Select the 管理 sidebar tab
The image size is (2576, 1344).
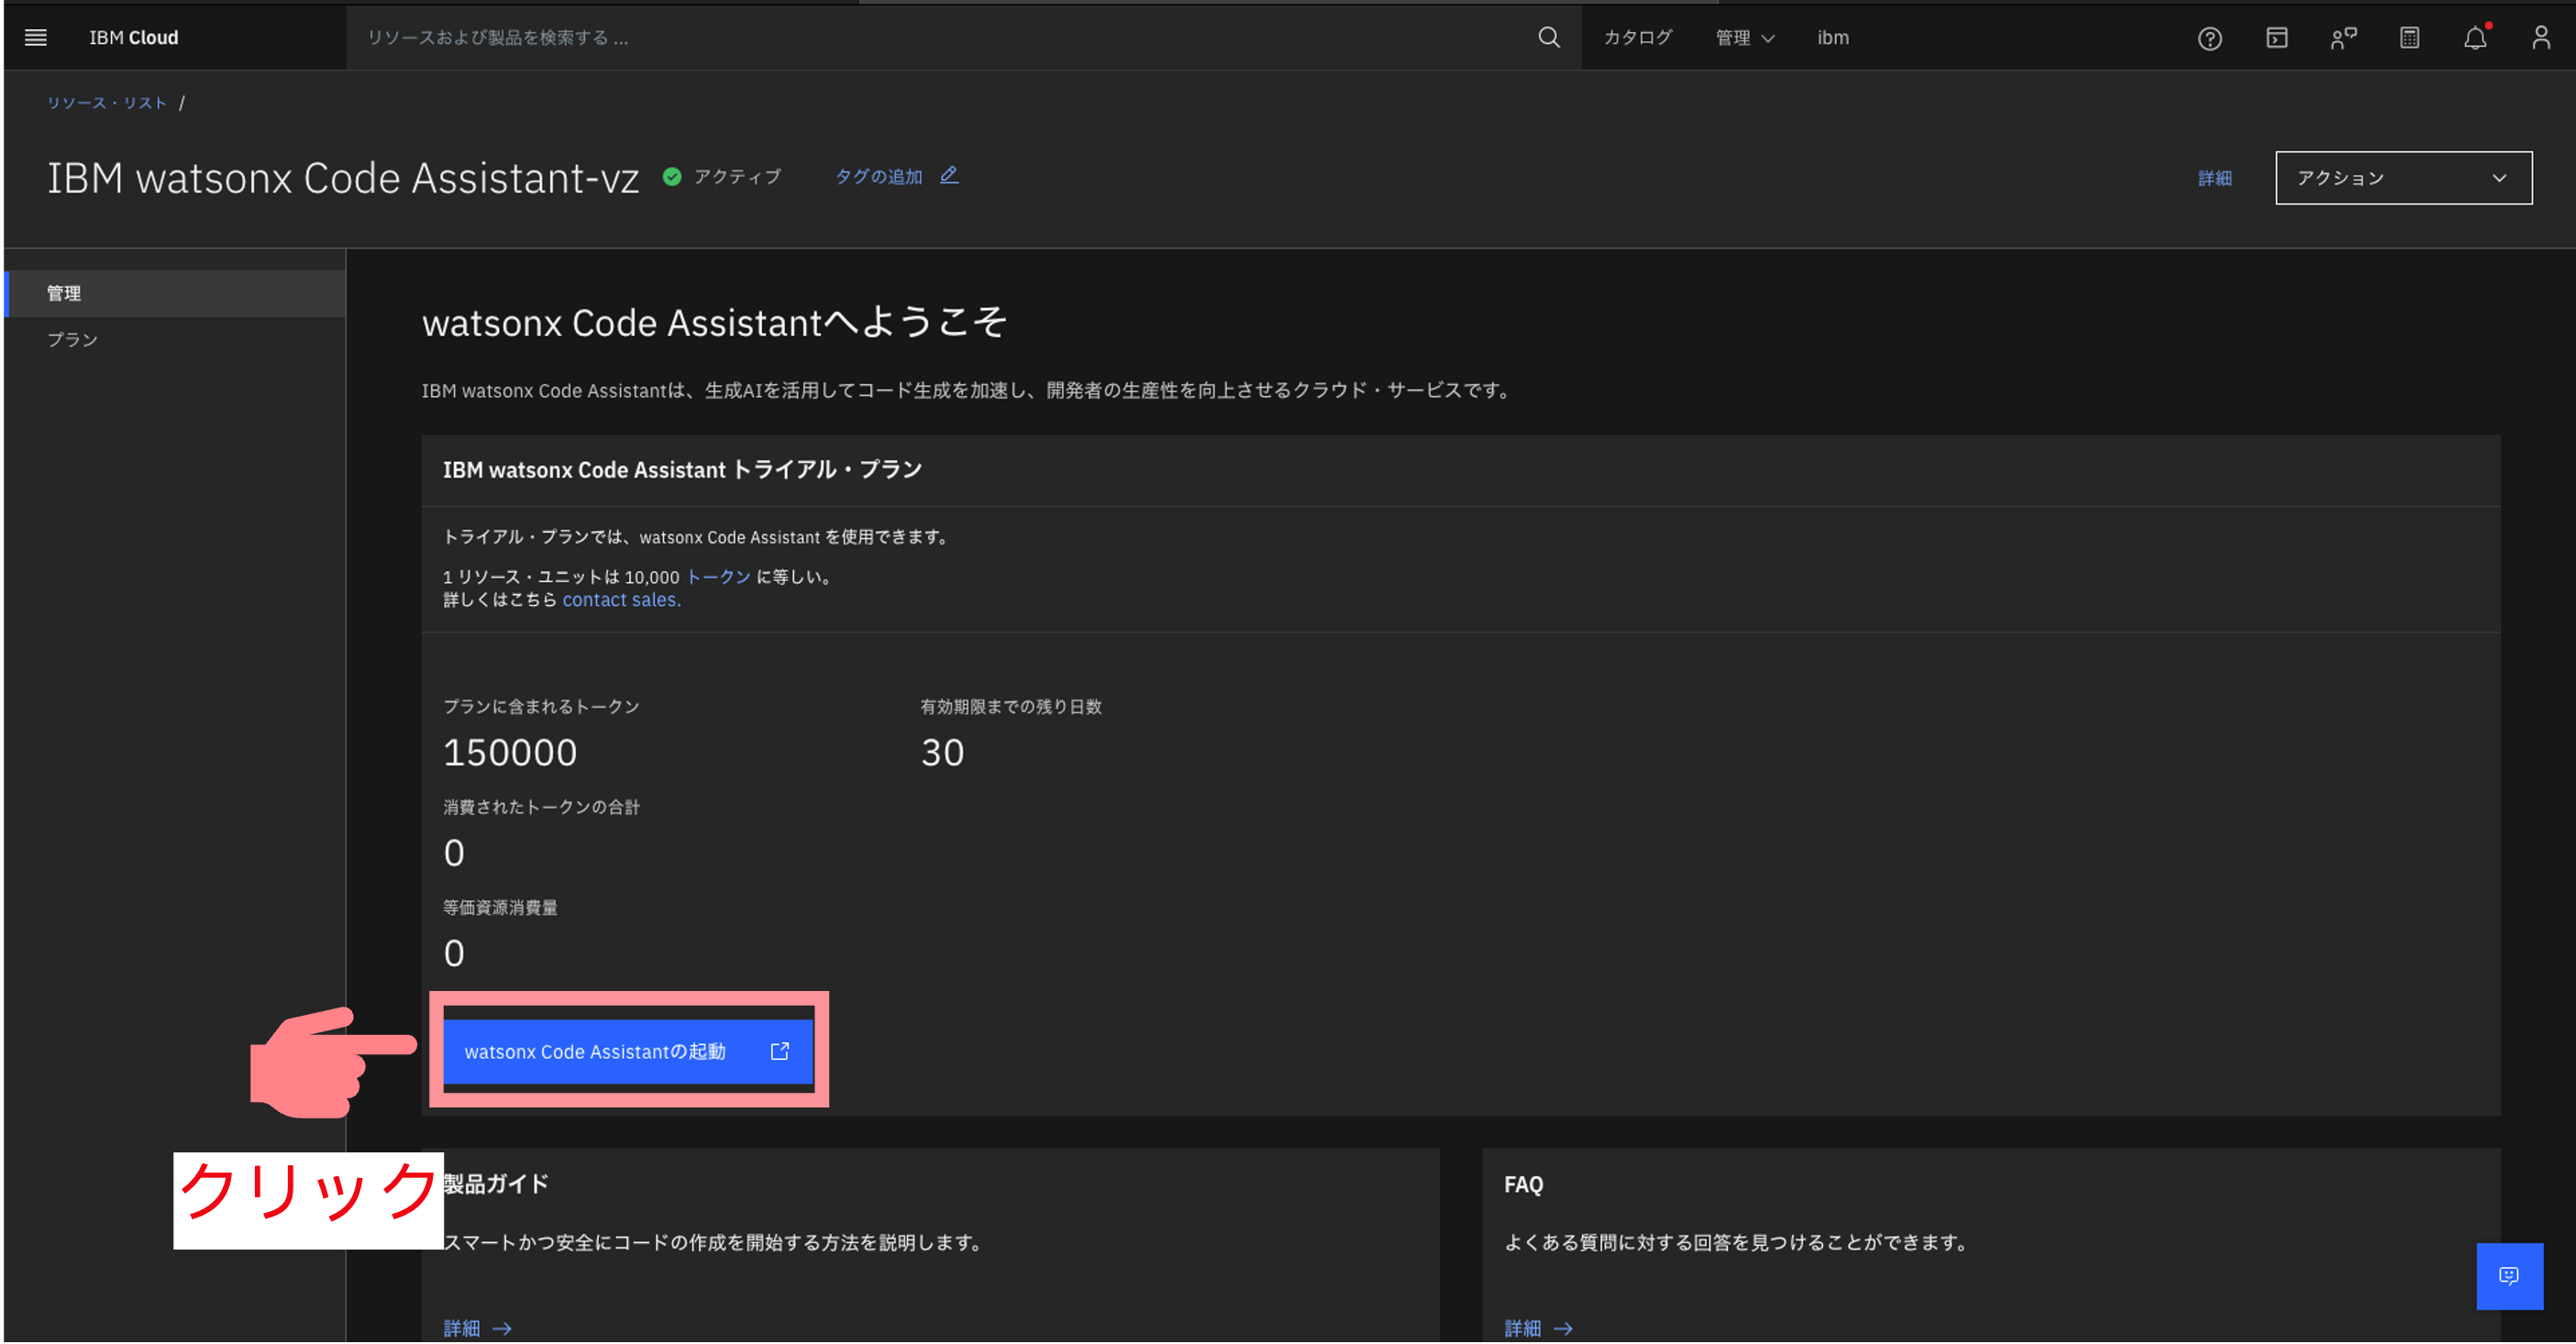64,293
